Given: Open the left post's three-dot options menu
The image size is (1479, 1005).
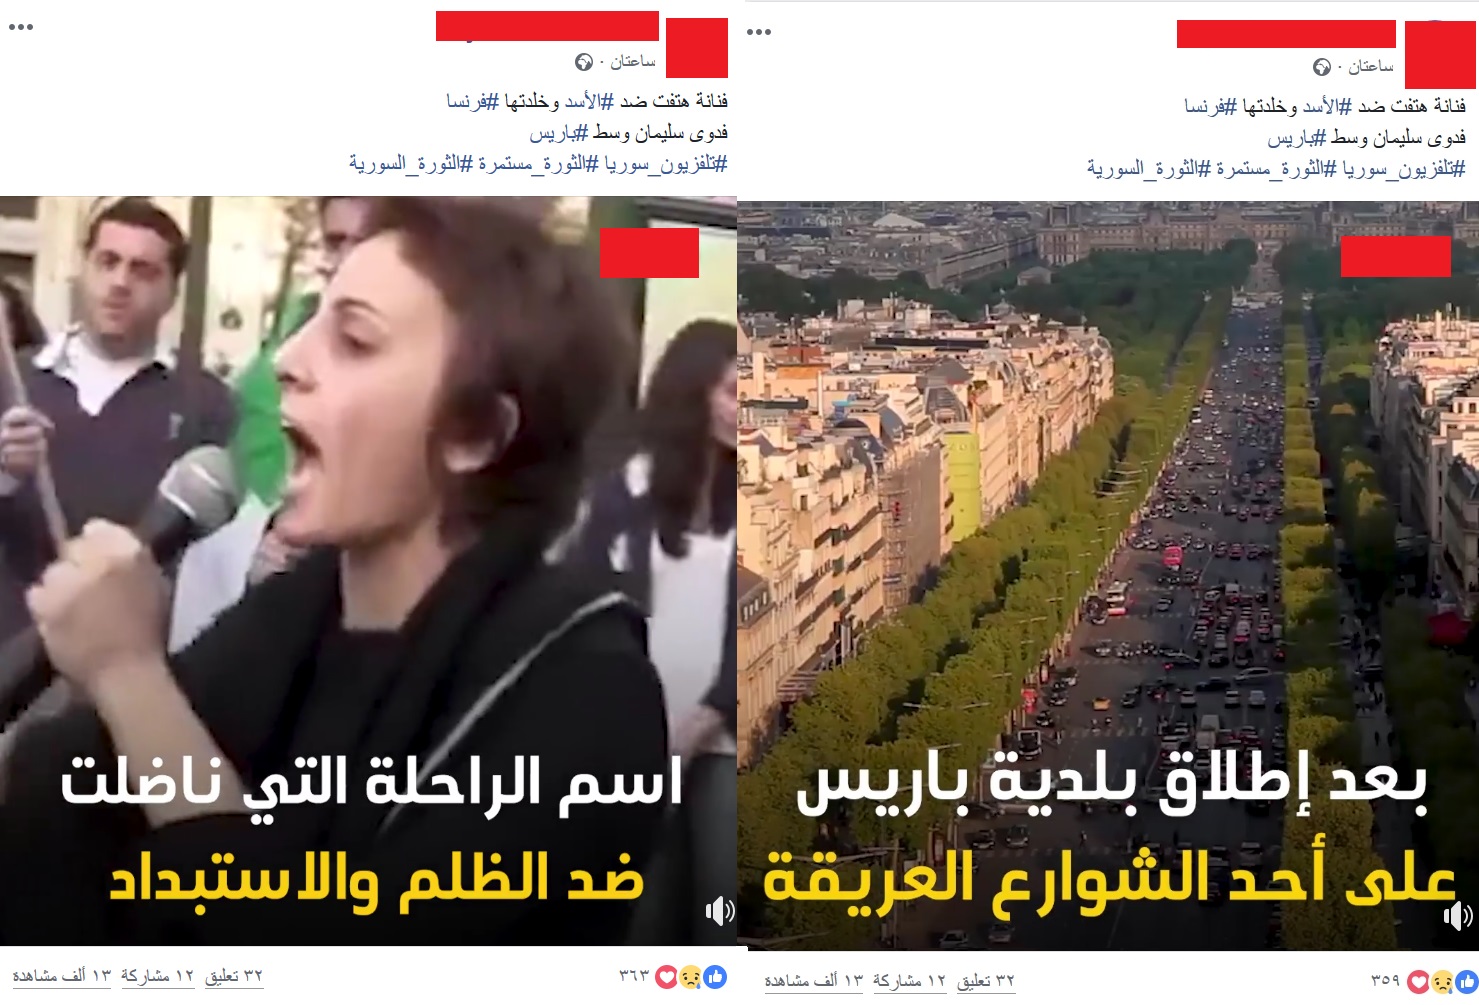Looking at the screenshot, I should coord(21,27).
